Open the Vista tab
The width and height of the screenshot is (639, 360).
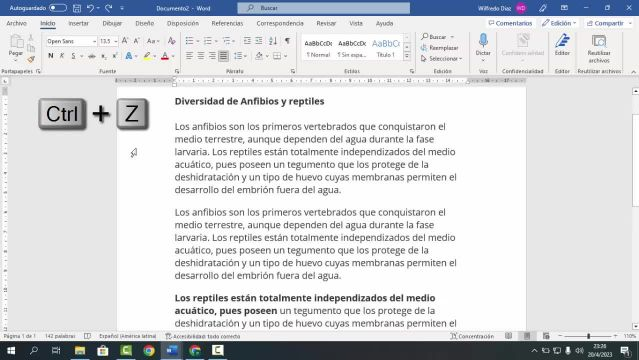(x=356, y=23)
